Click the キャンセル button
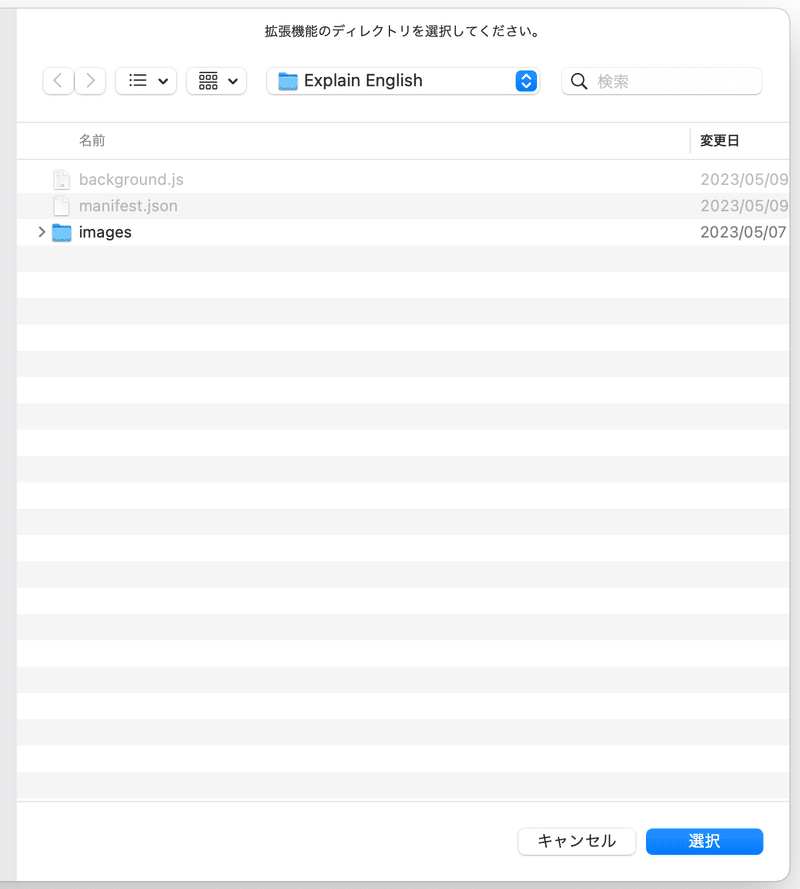Viewport: 800px width, 889px height. coord(577,841)
